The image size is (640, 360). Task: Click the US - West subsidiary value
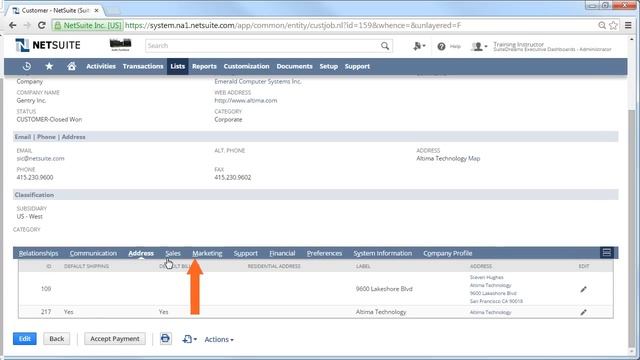tap(29, 216)
